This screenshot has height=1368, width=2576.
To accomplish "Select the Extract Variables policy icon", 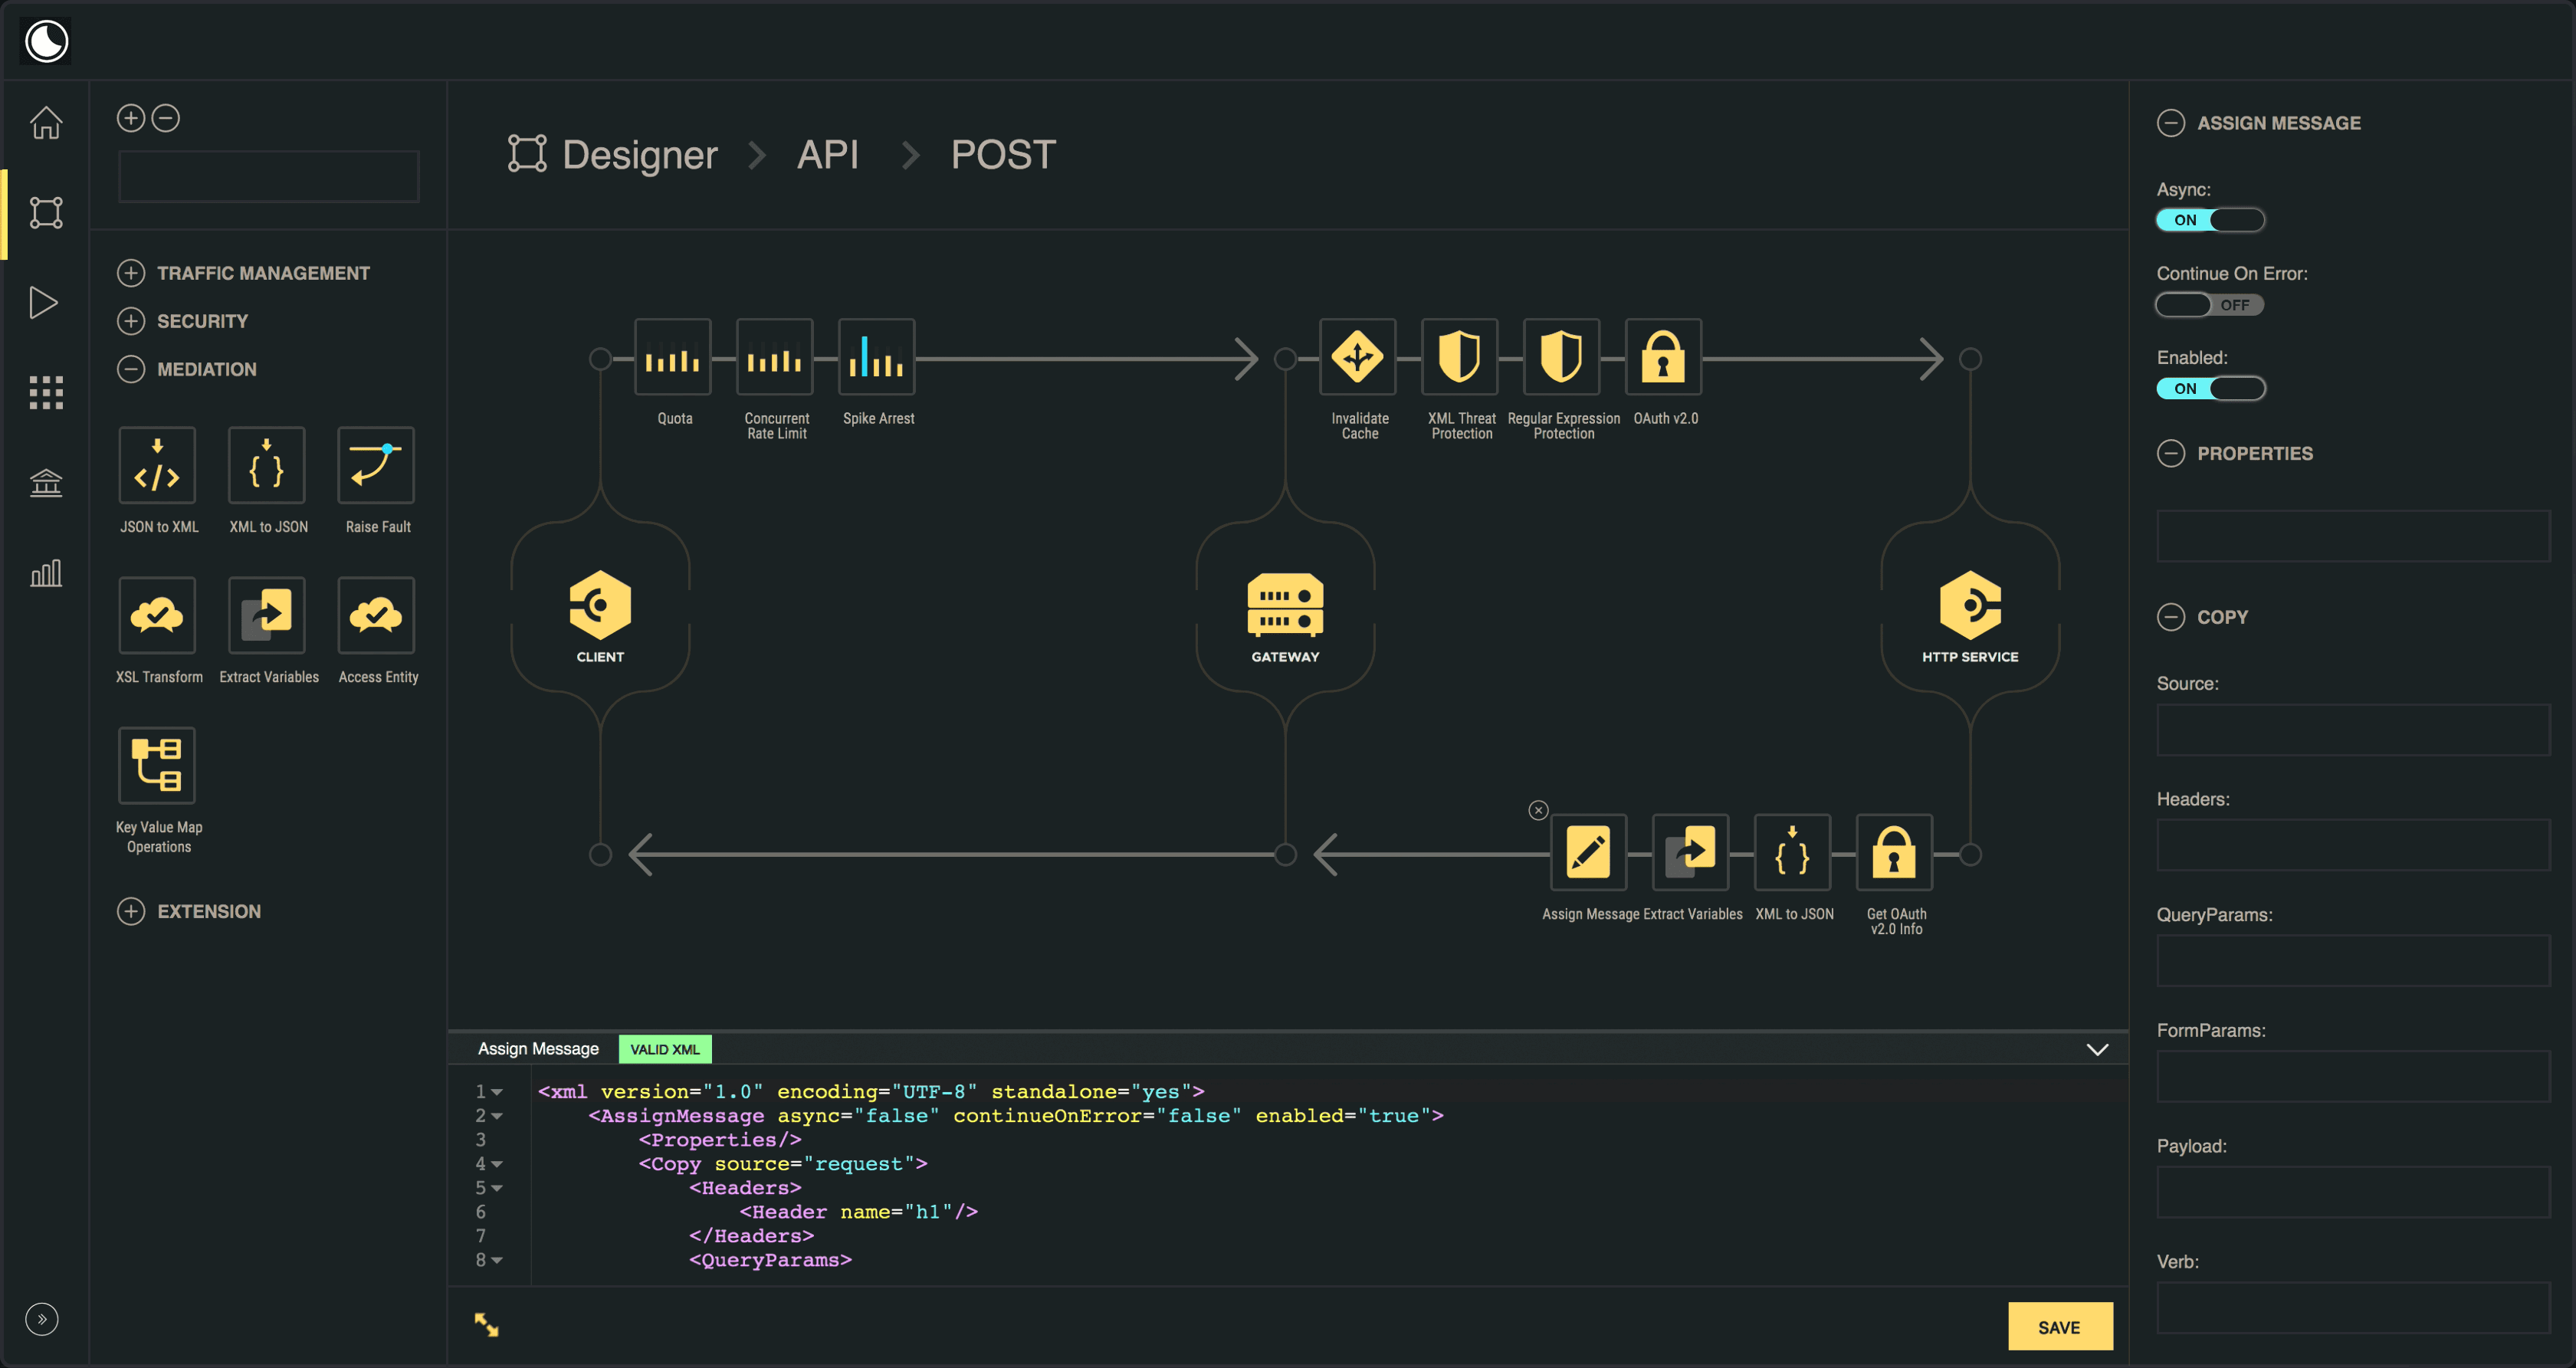I will tap(267, 615).
